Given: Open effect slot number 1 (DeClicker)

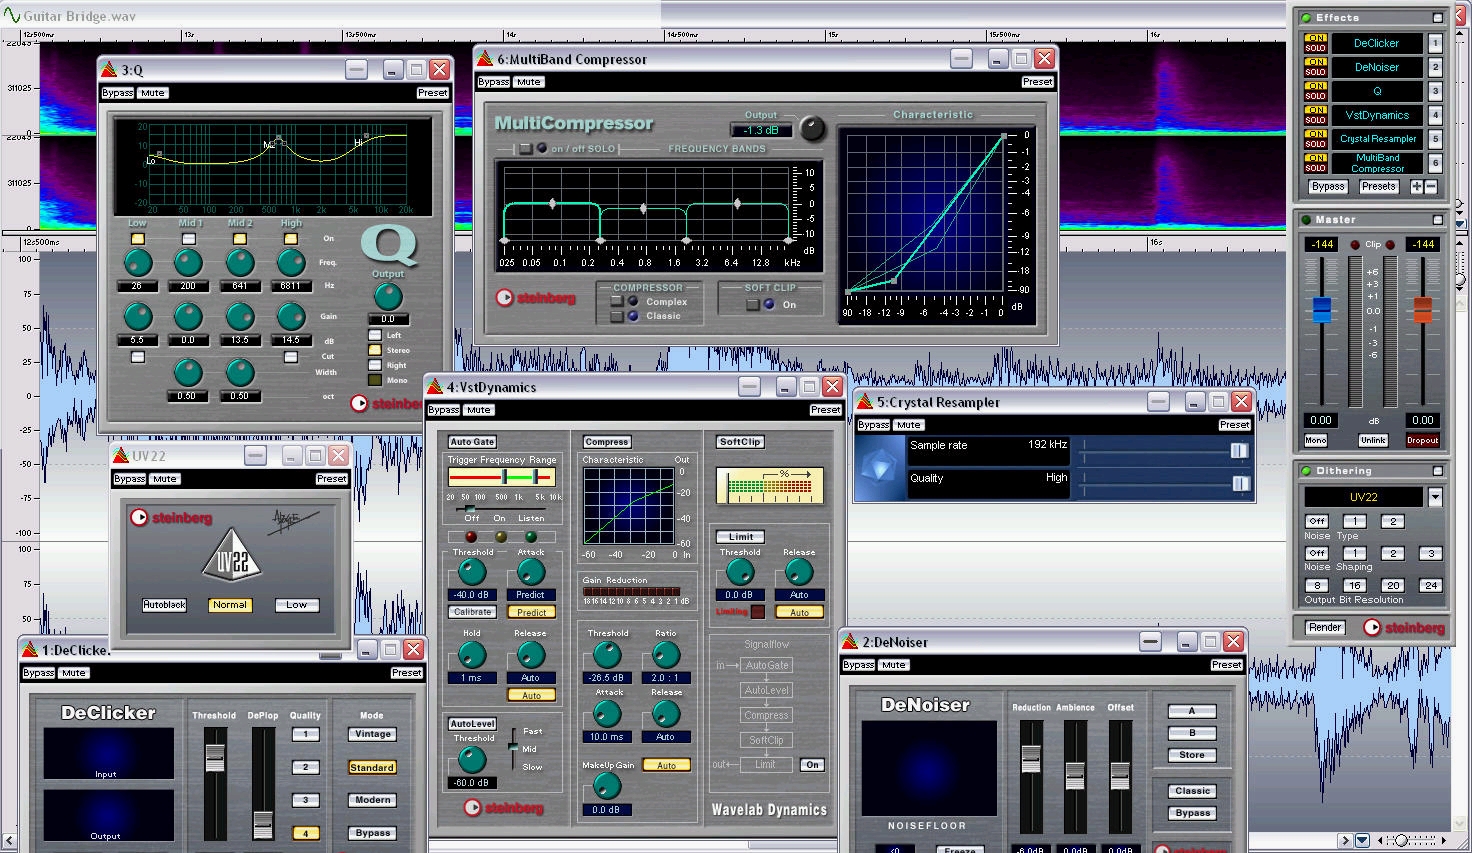Looking at the screenshot, I should 1435,43.
